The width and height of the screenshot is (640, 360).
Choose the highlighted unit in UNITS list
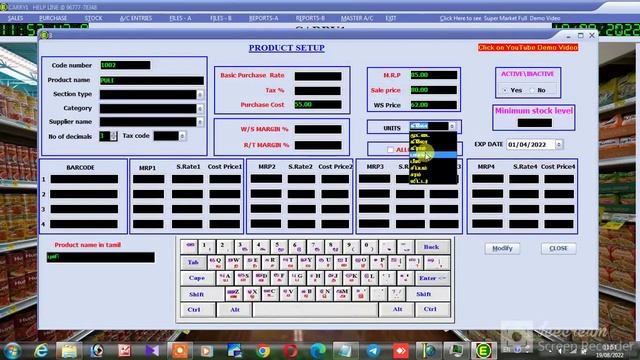click(x=433, y=155)
